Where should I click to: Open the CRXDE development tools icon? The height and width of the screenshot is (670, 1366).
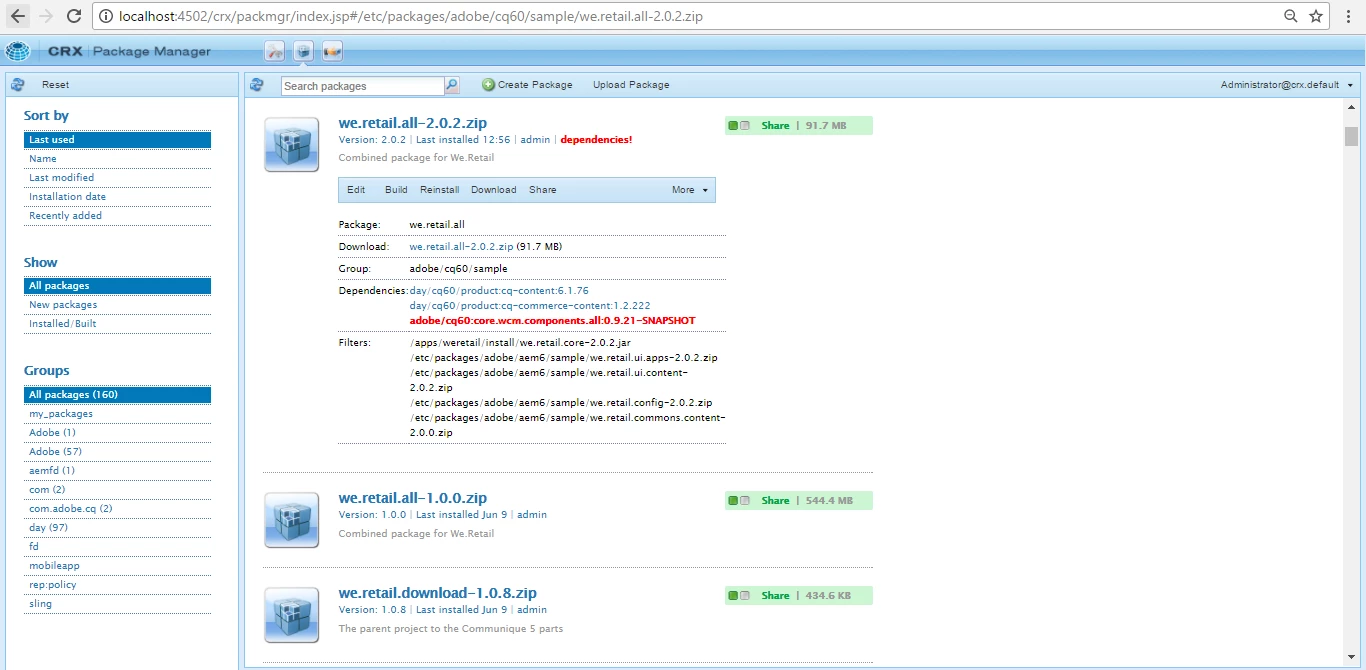tap(275, 51)
